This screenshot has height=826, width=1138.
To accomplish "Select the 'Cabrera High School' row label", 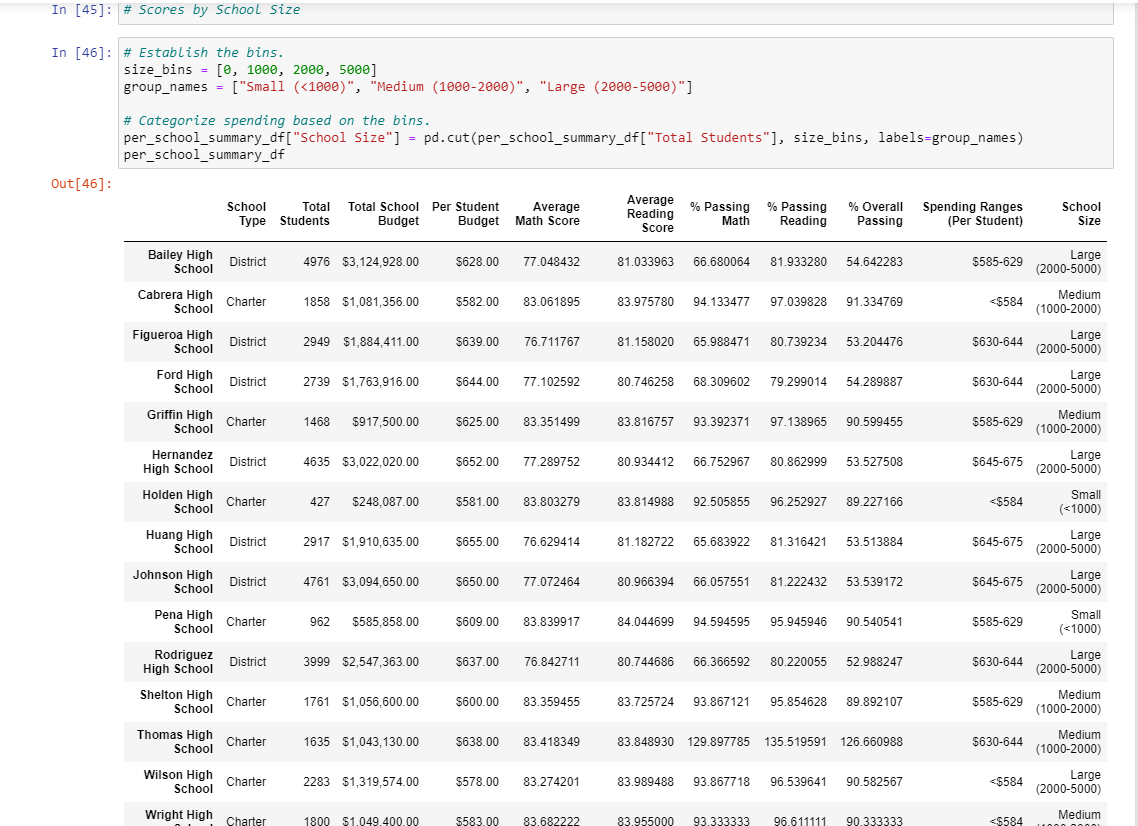I will pyautogui.click(x=175, y=302).
